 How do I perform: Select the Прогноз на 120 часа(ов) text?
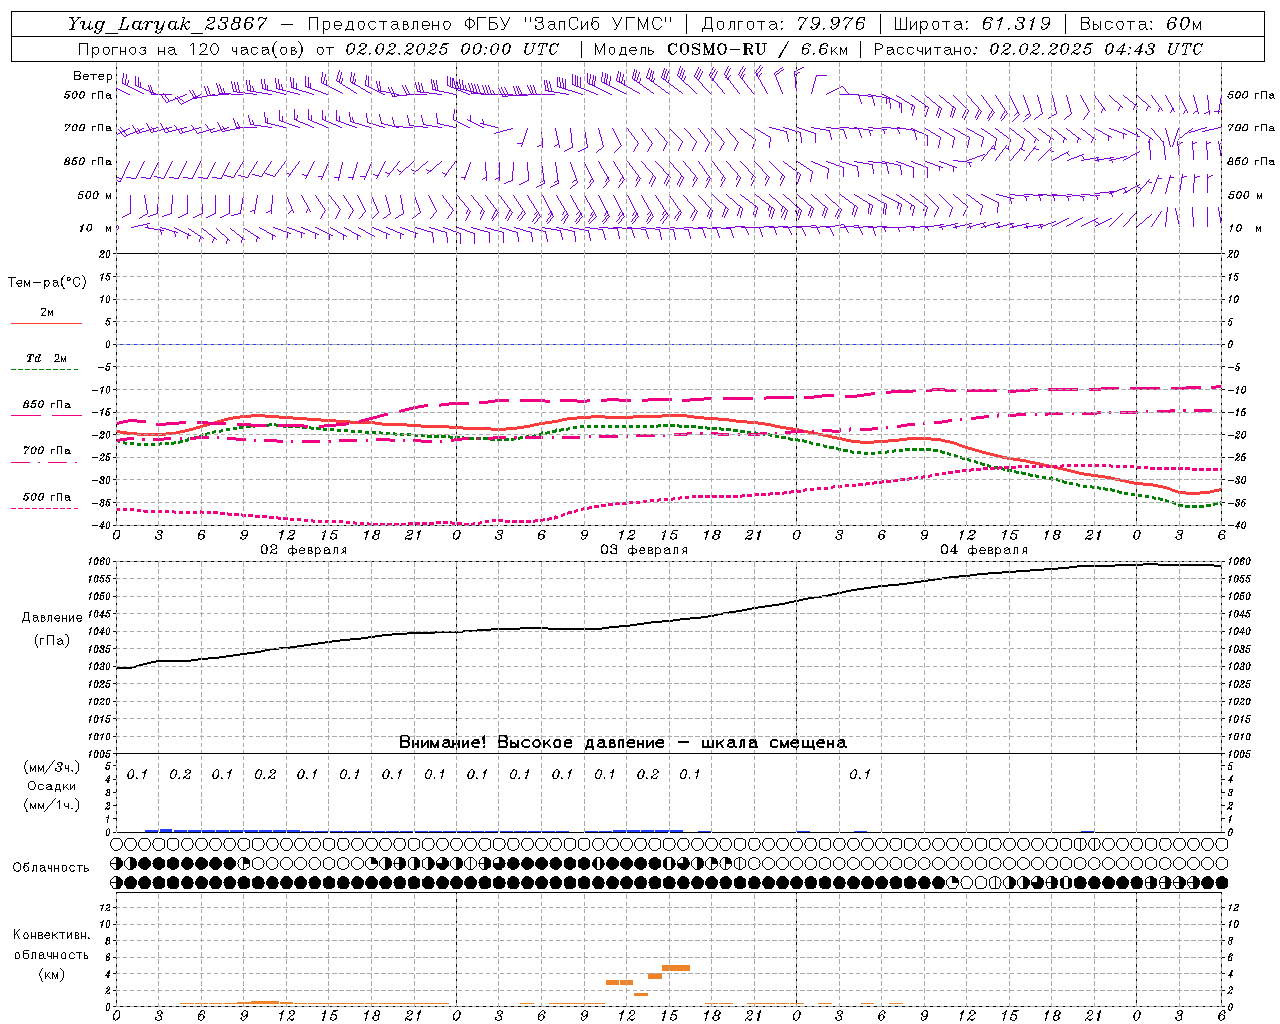(x=192, y=49)
